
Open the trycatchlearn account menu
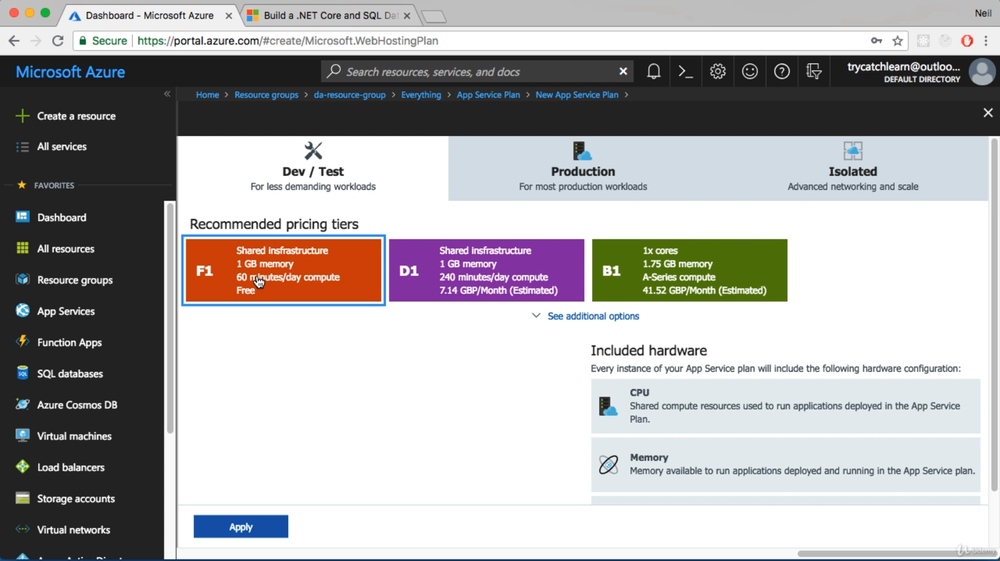coord(903,71)
